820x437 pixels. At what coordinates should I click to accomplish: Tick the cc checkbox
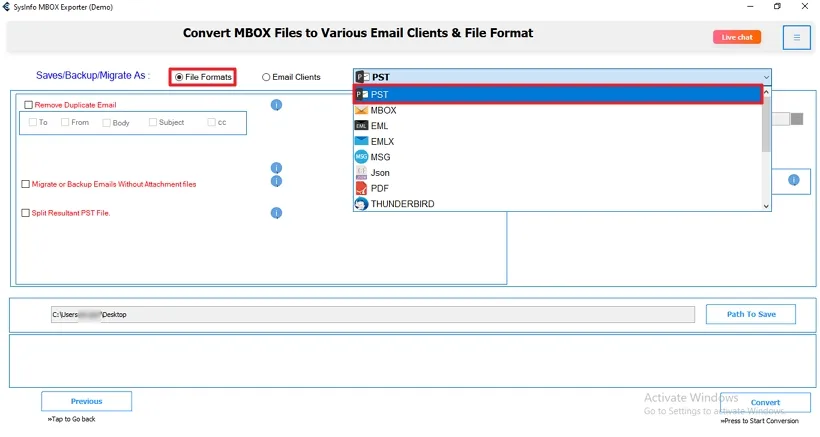[211, 122]
